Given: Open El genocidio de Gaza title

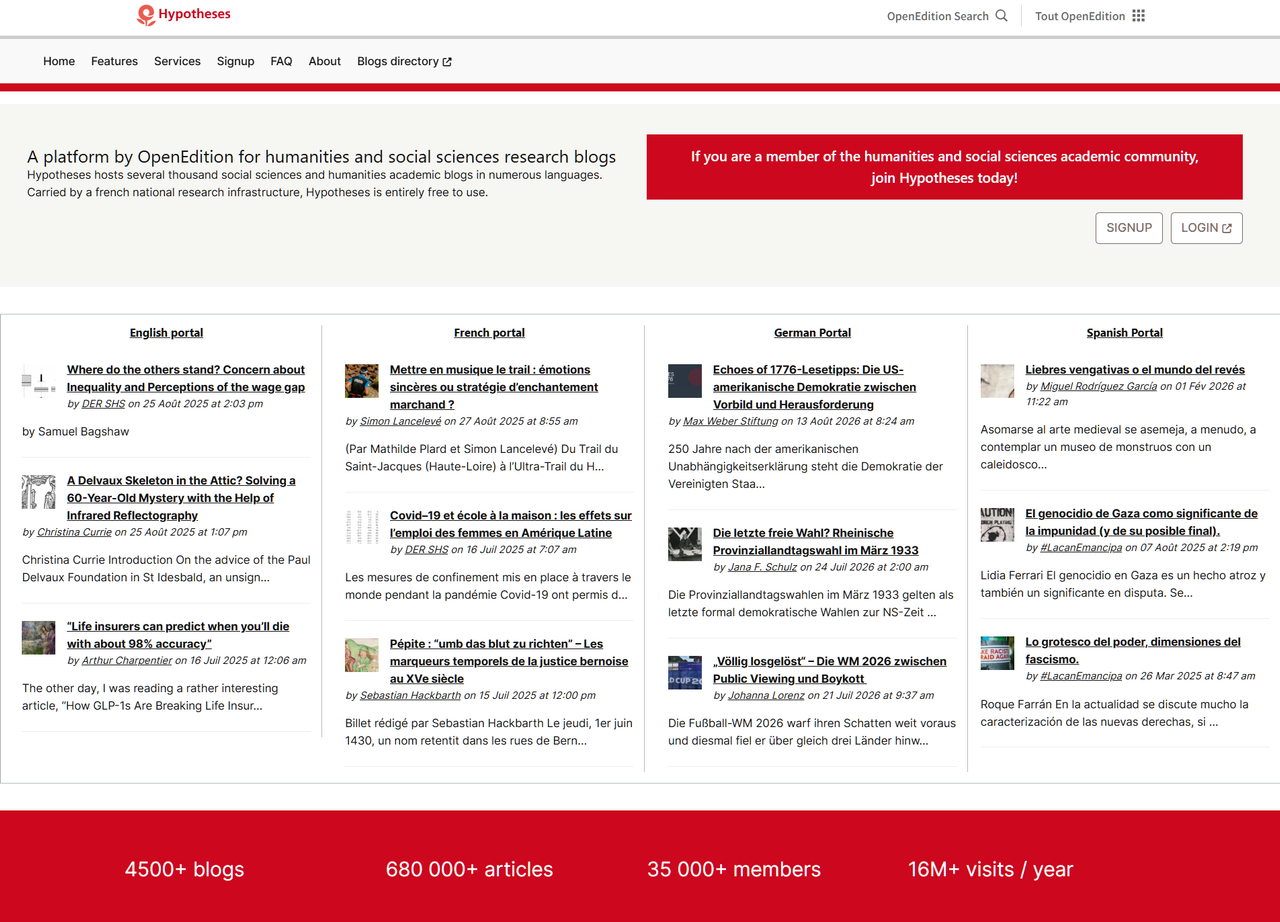Looking at the screenshot, I should click(x=1141, y=522).
